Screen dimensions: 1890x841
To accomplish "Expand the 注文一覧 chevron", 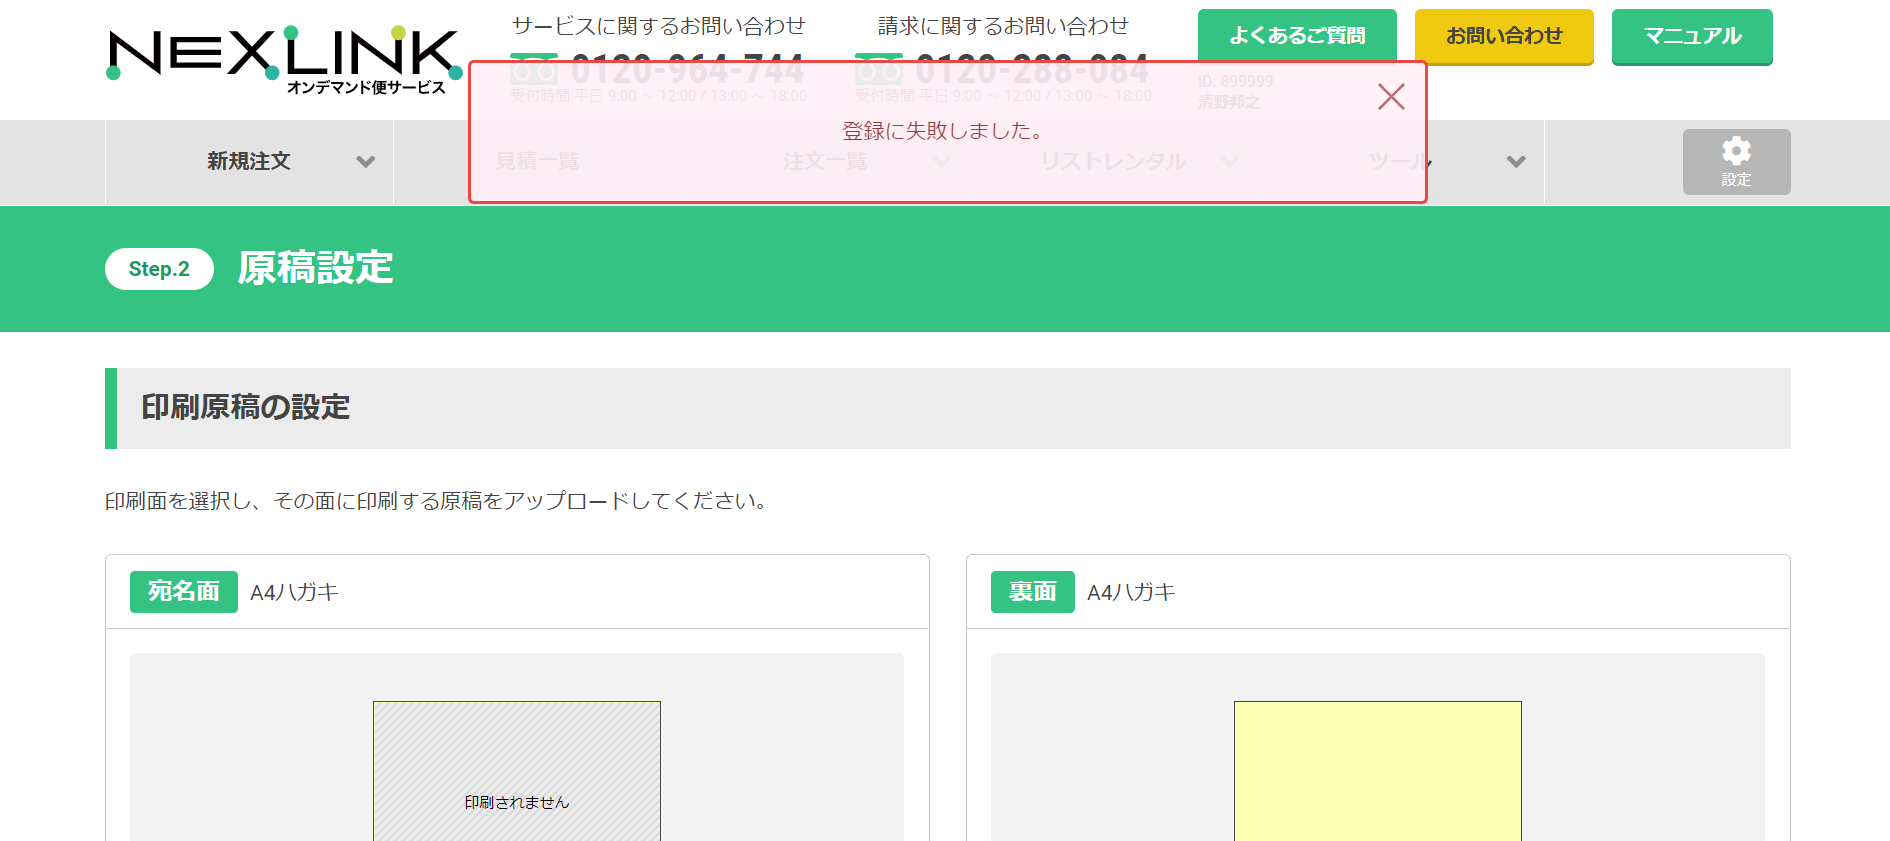I will 942,161.
